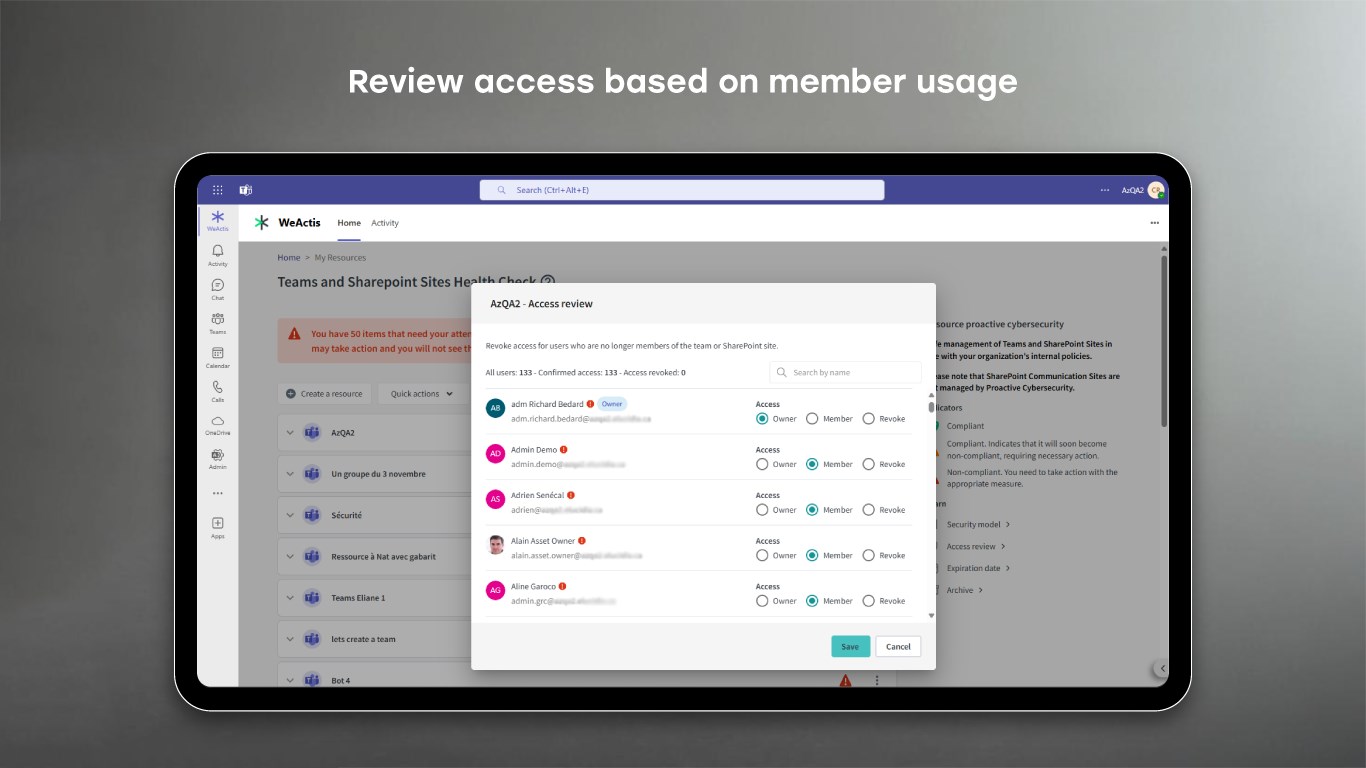This screenshot has width=1366, height=768.
Task: Select Owner for adm Richard Bedard
Action: pyautogui.click(x=762, y=419)
